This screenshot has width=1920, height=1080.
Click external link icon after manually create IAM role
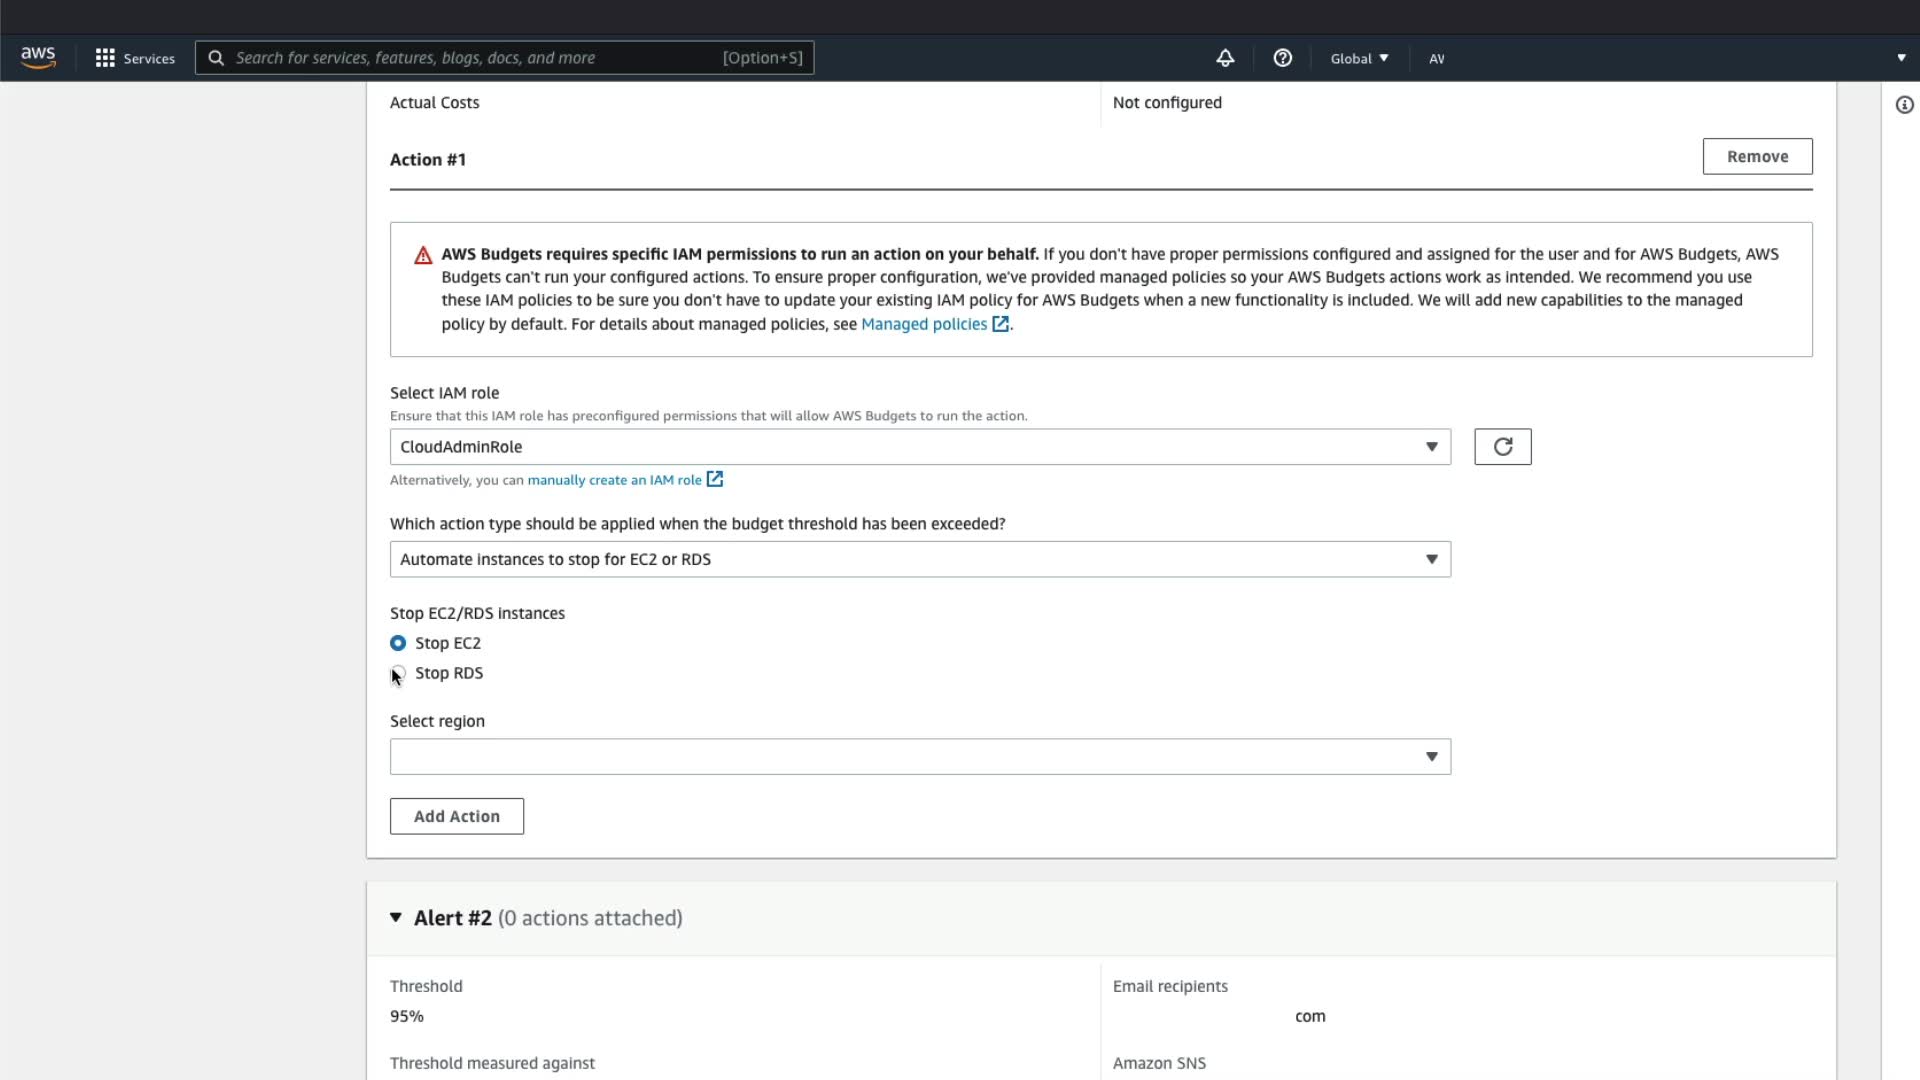(715, 480)
